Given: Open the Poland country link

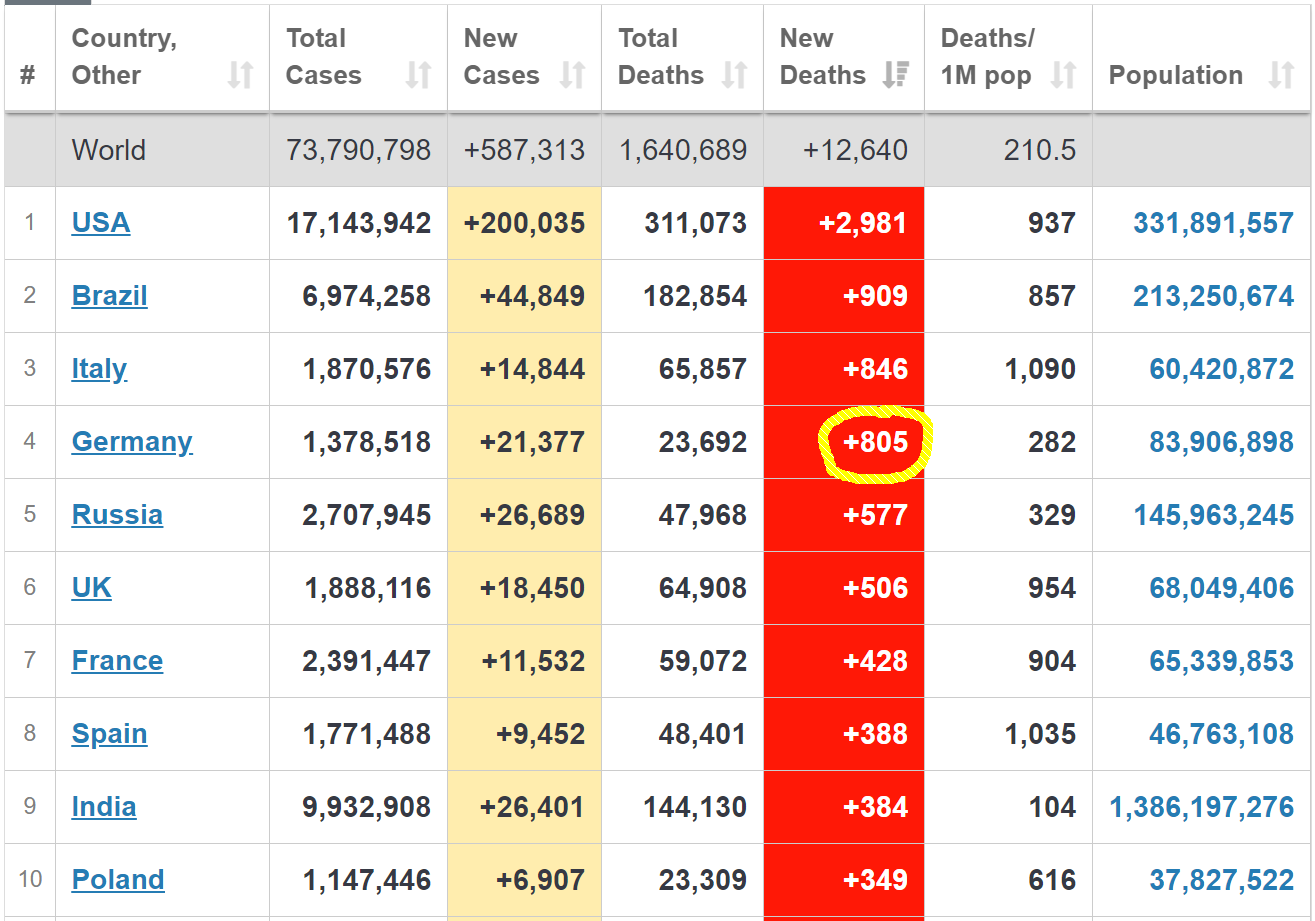Looking at the screenshot, I should tap(118, 880).
